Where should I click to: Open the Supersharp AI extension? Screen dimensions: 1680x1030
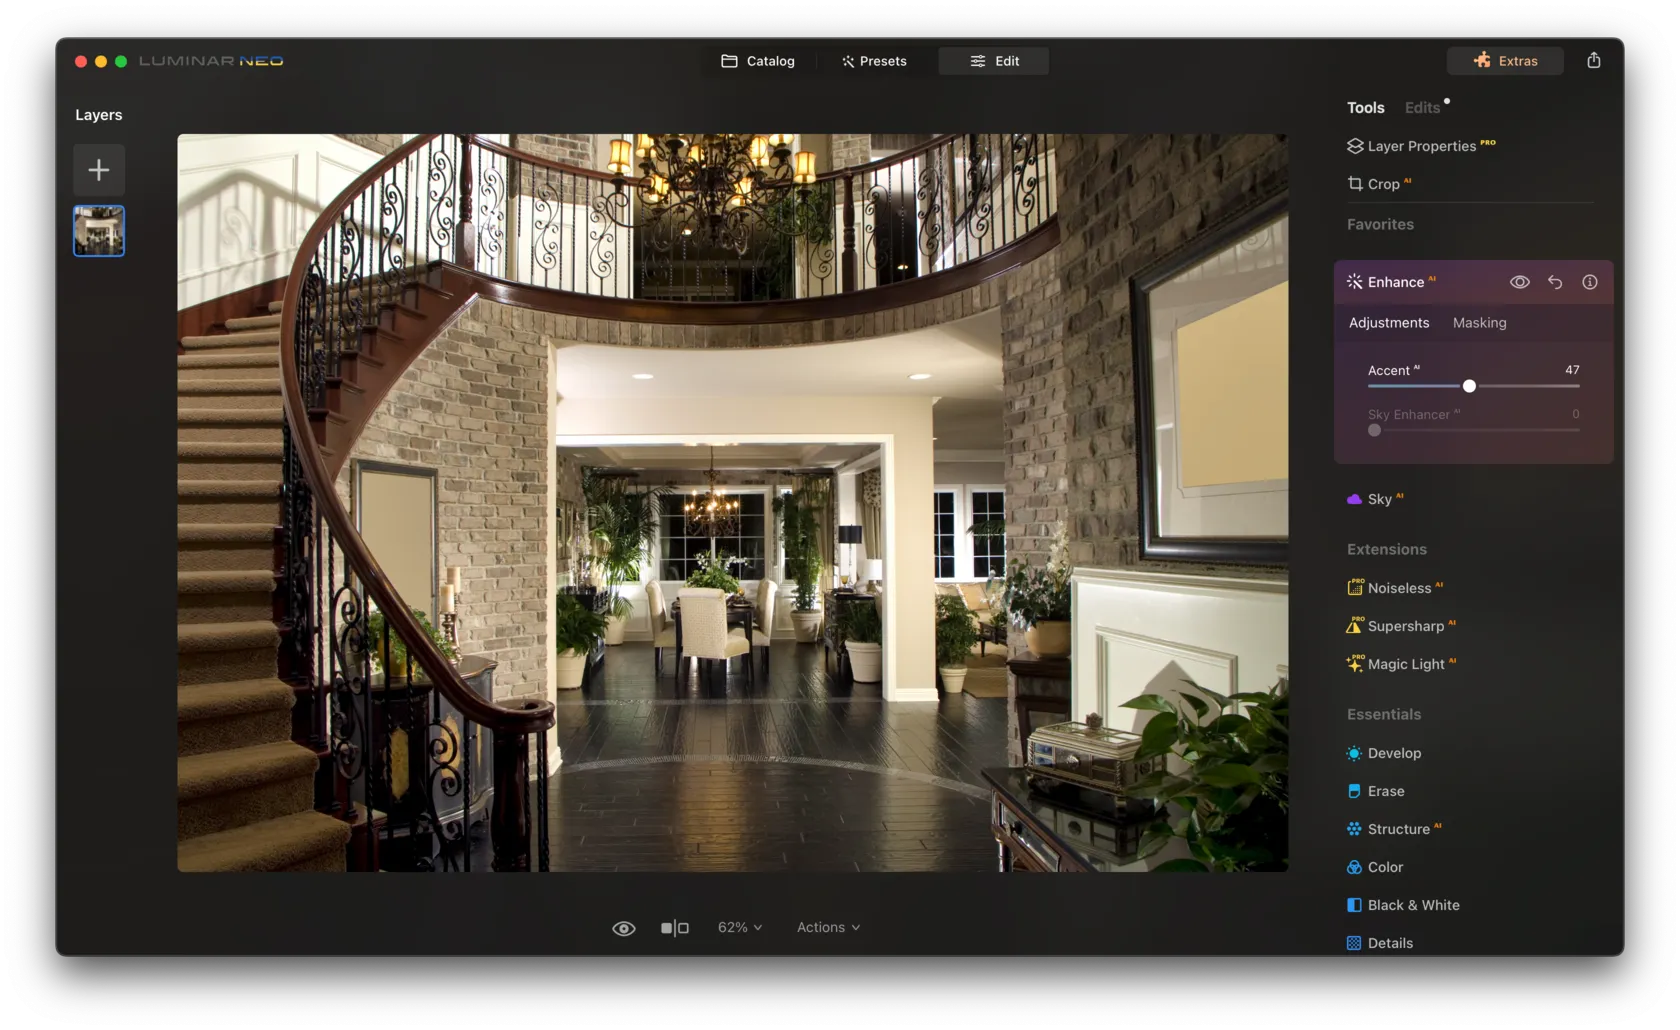pos(1404,626)
